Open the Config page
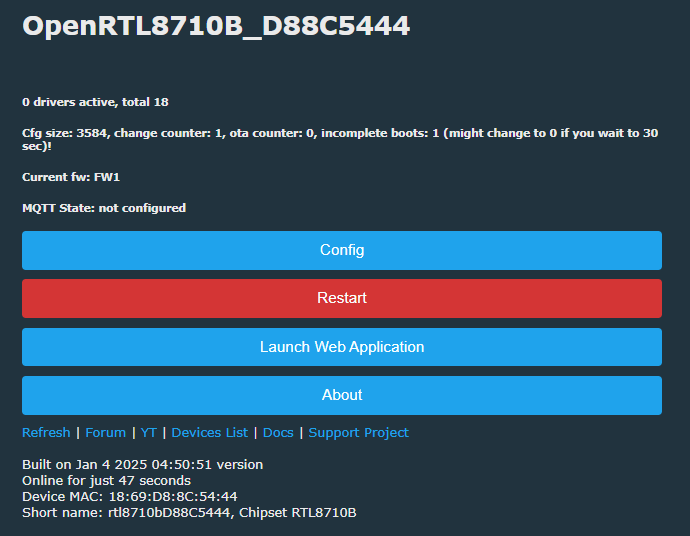 pos(342,250)
